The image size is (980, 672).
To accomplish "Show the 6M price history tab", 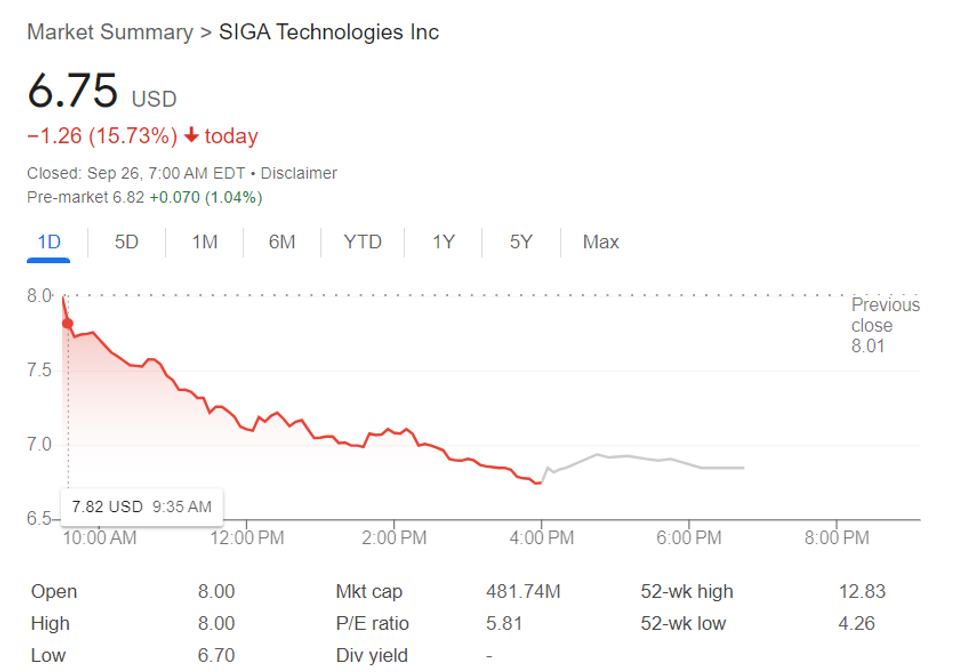I will (282, 242).
